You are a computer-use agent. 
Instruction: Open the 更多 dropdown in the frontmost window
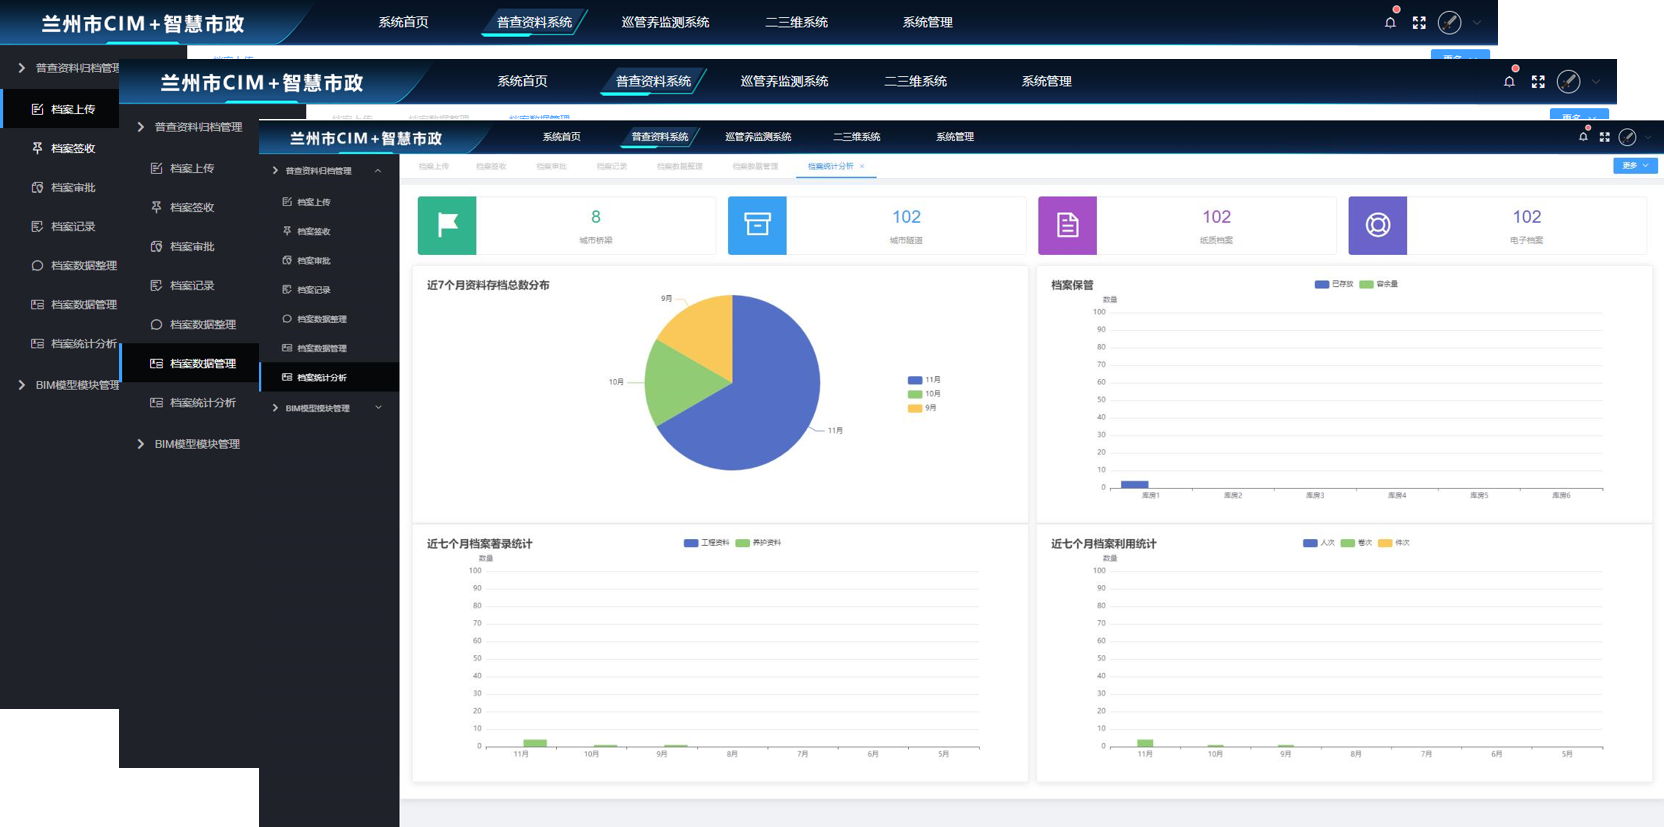point(1634,166)
